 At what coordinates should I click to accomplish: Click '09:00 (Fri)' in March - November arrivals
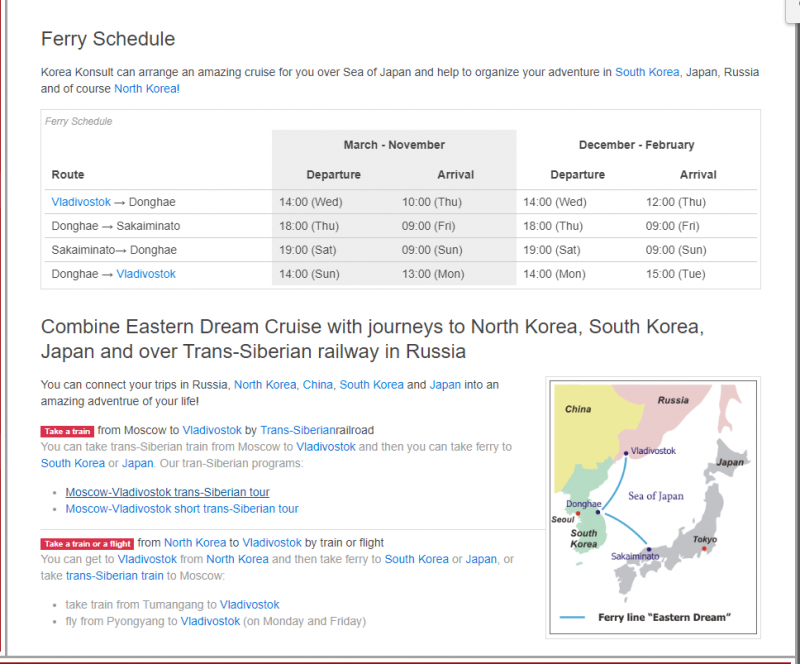coord(428,226)
